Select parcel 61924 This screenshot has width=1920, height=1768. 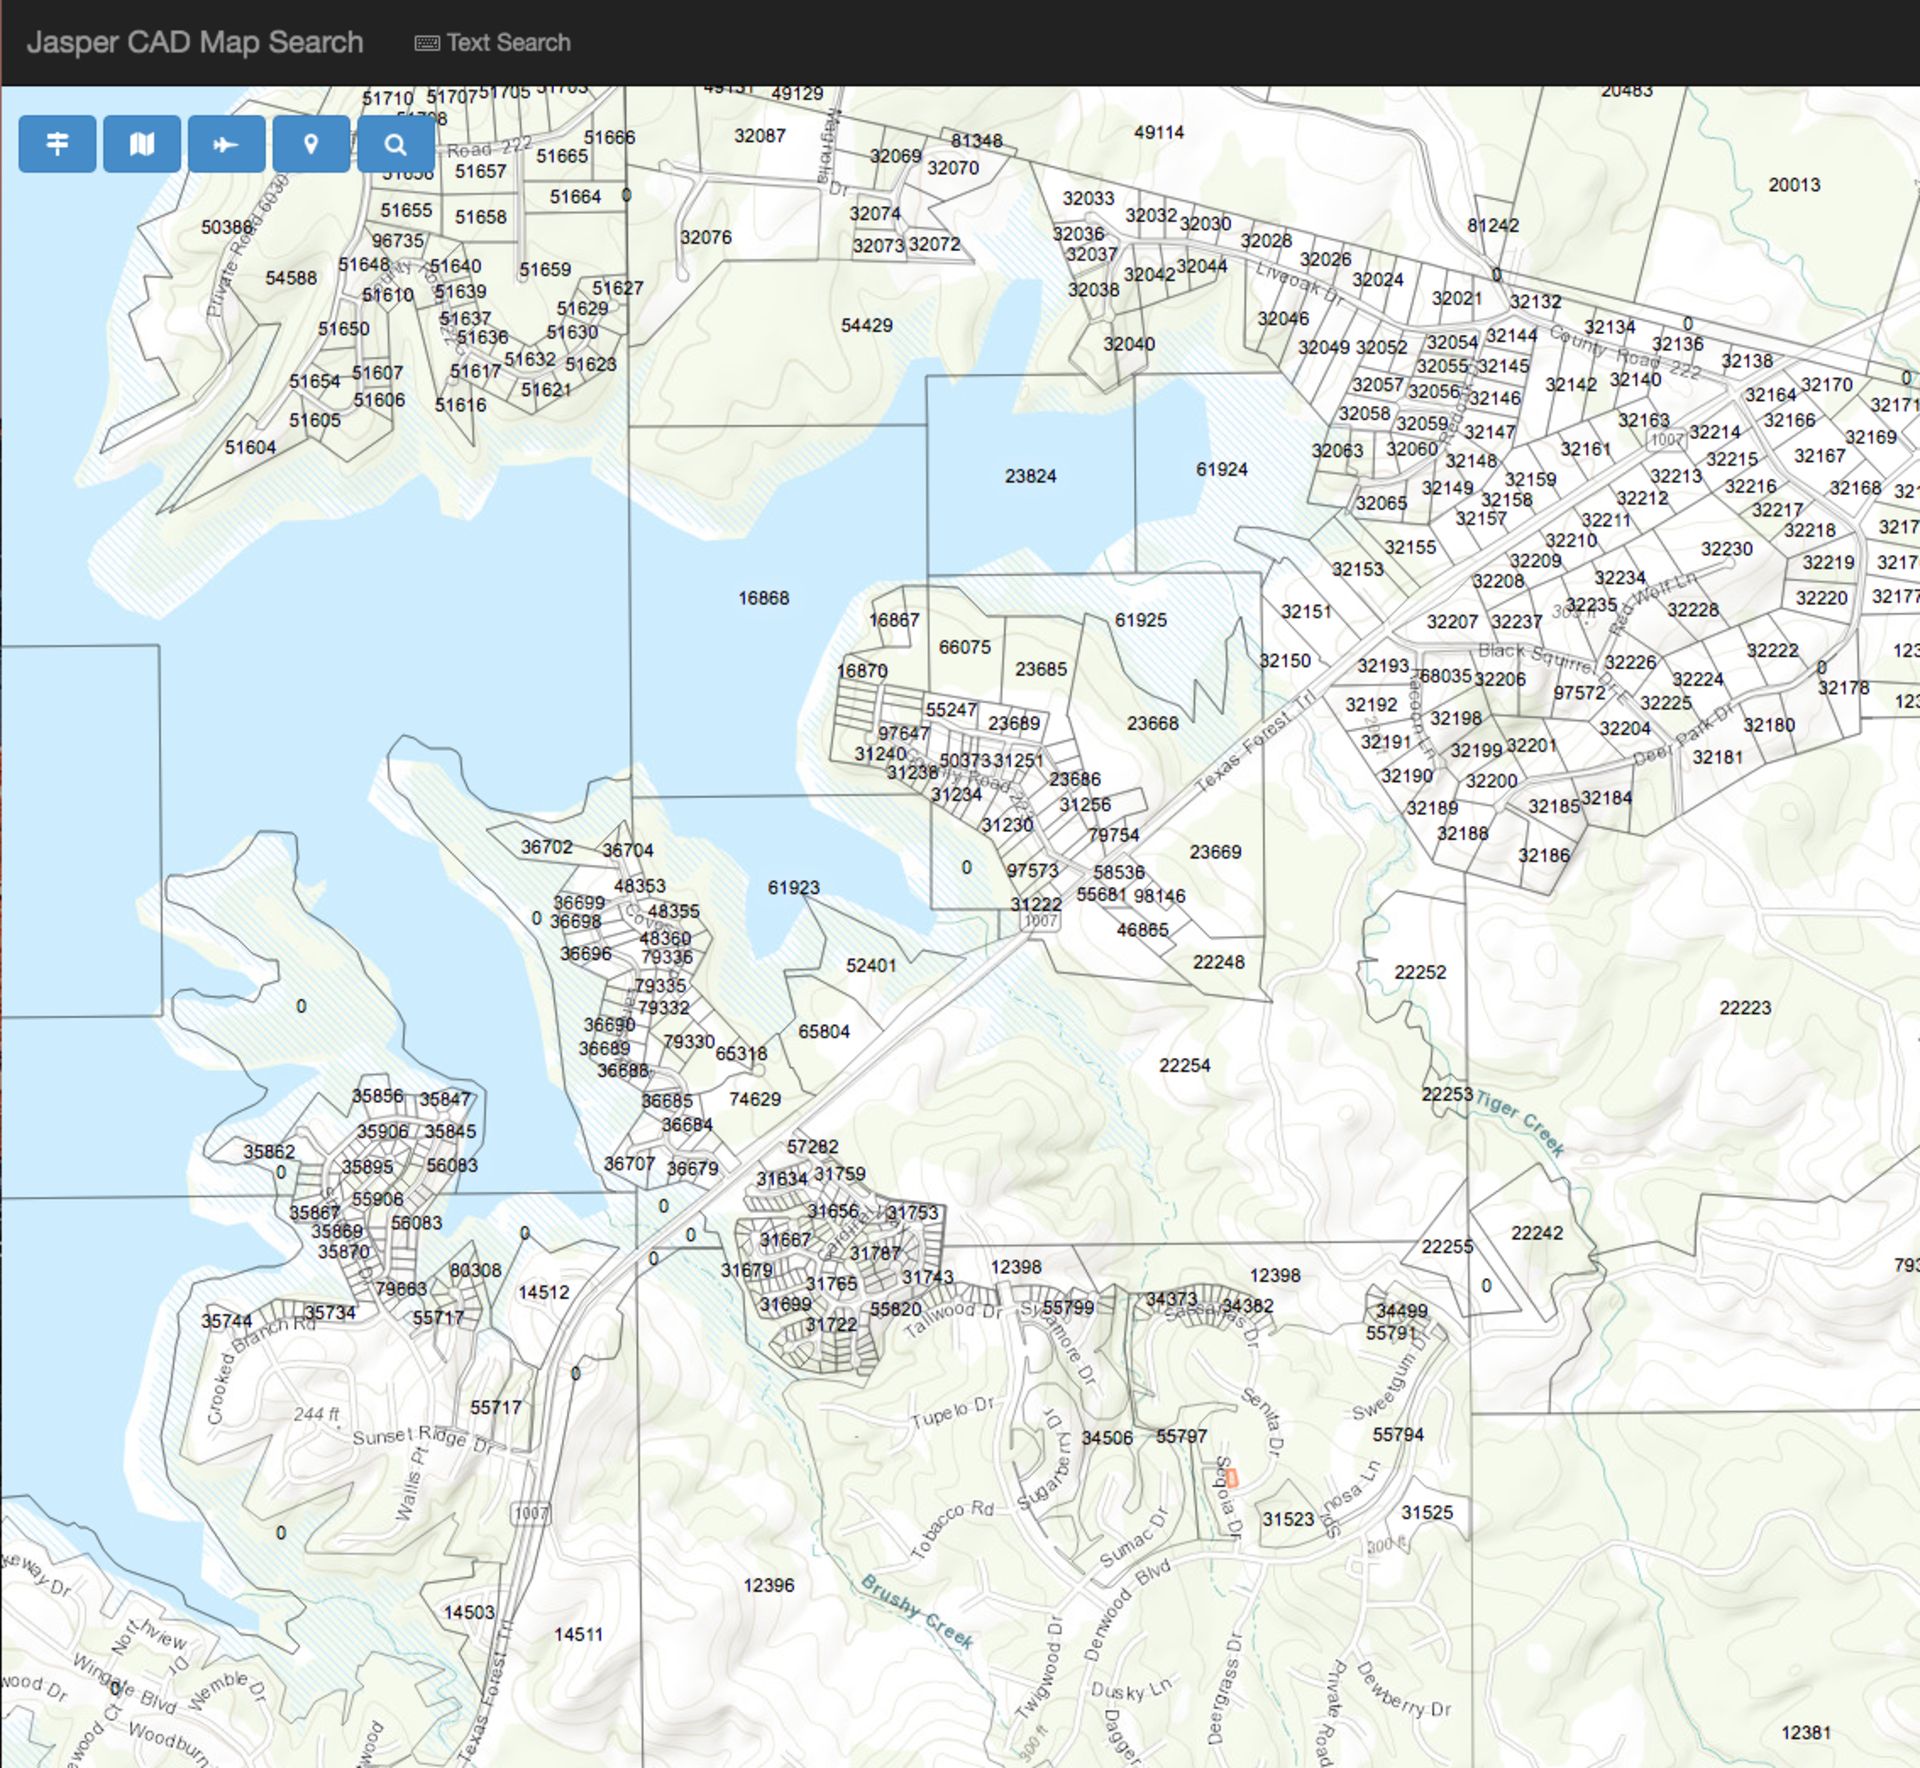[1222, 469]
